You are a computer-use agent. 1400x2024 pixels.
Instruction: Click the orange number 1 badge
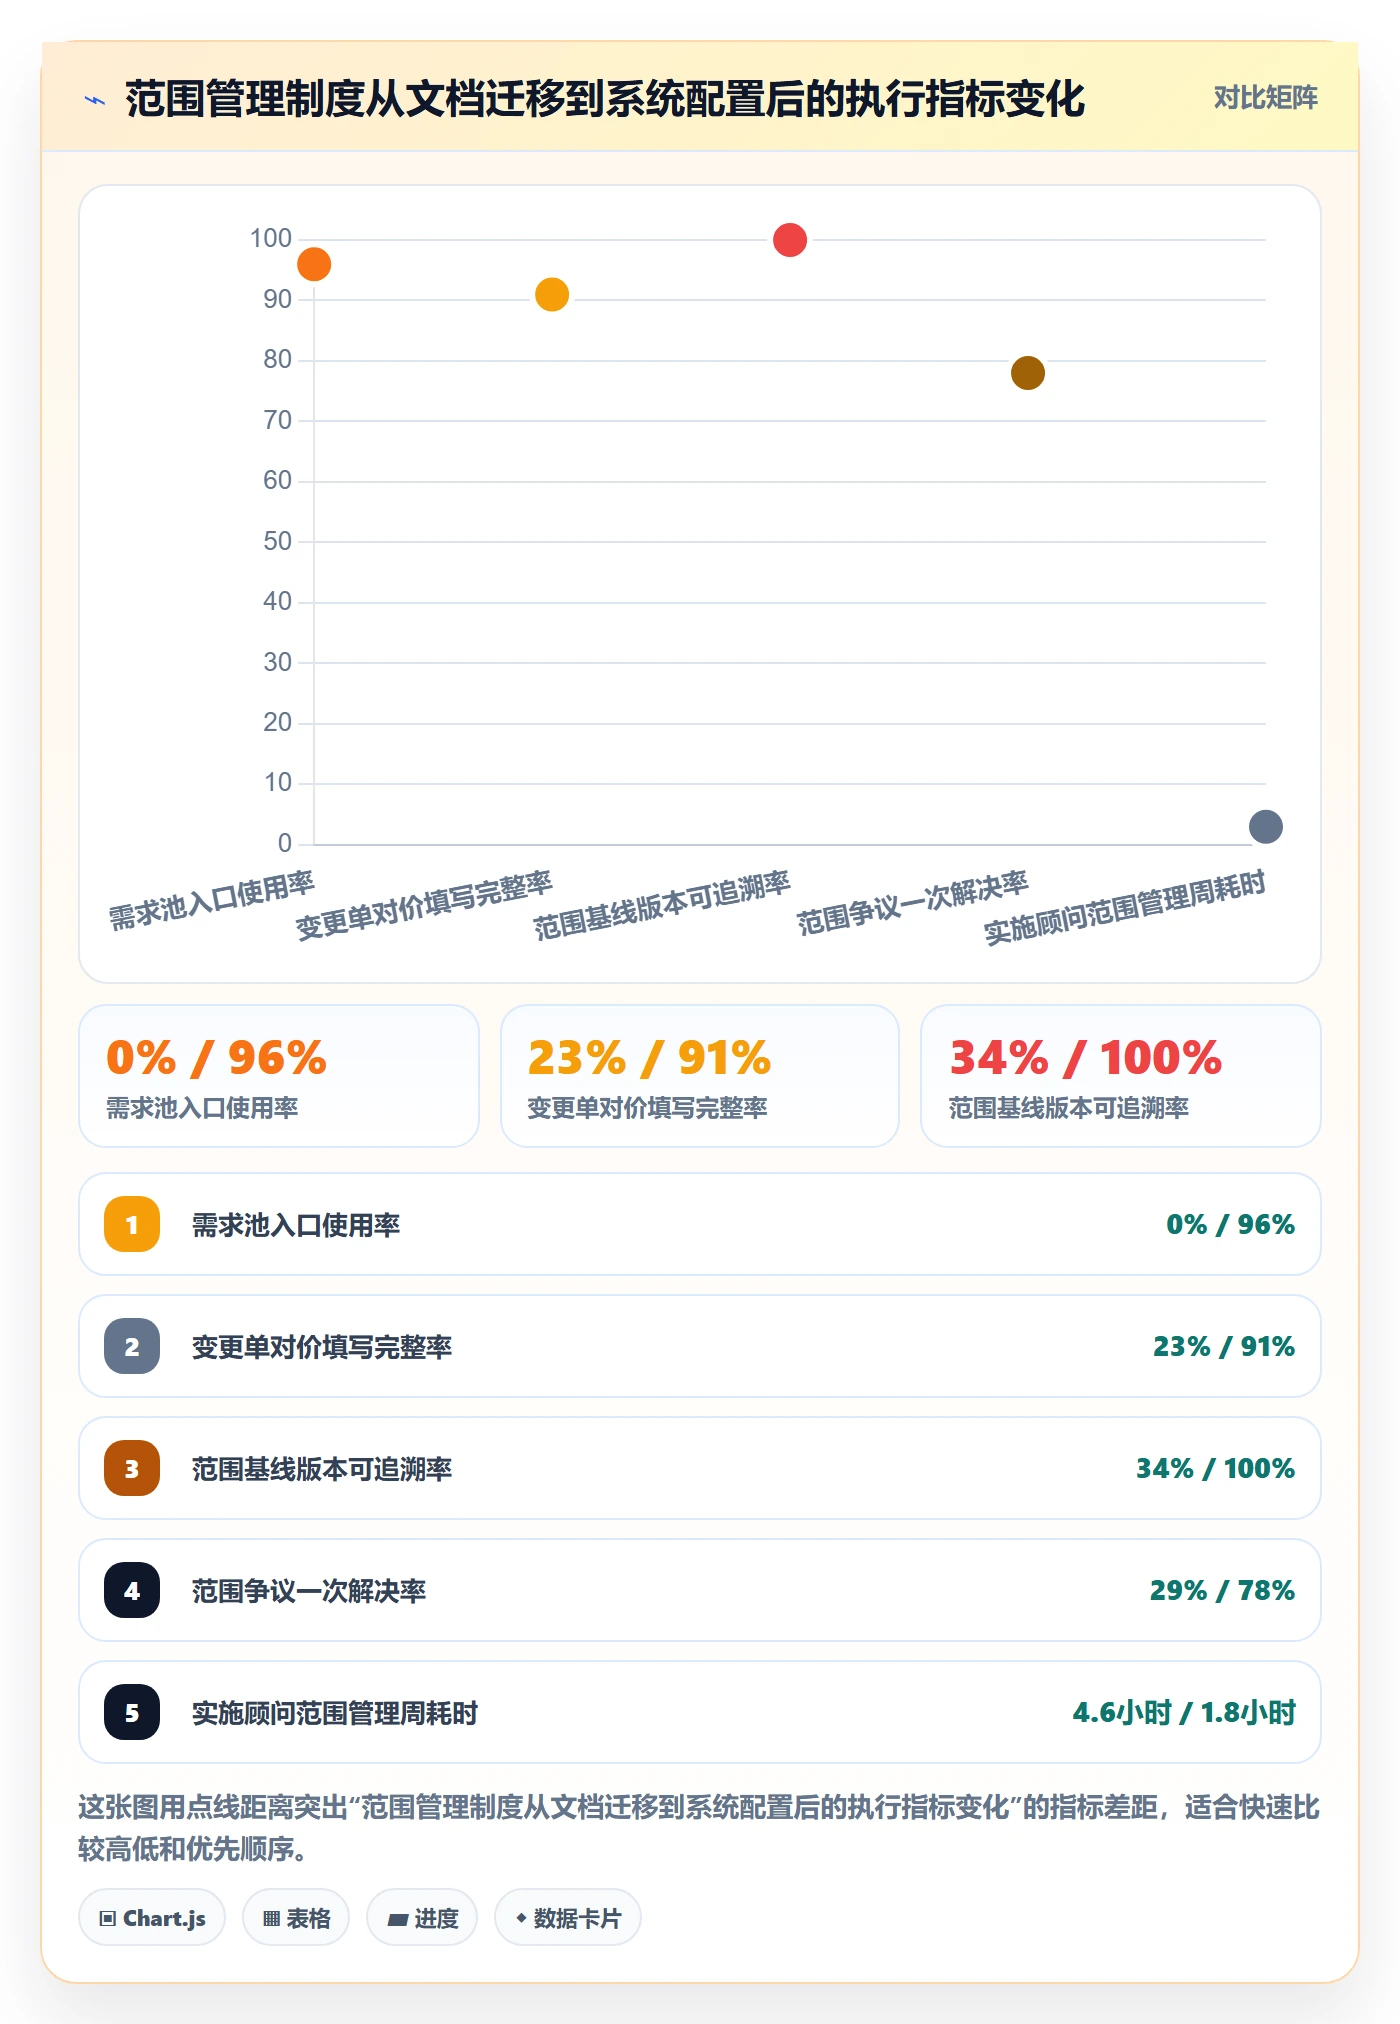[x=132, y=1224]
